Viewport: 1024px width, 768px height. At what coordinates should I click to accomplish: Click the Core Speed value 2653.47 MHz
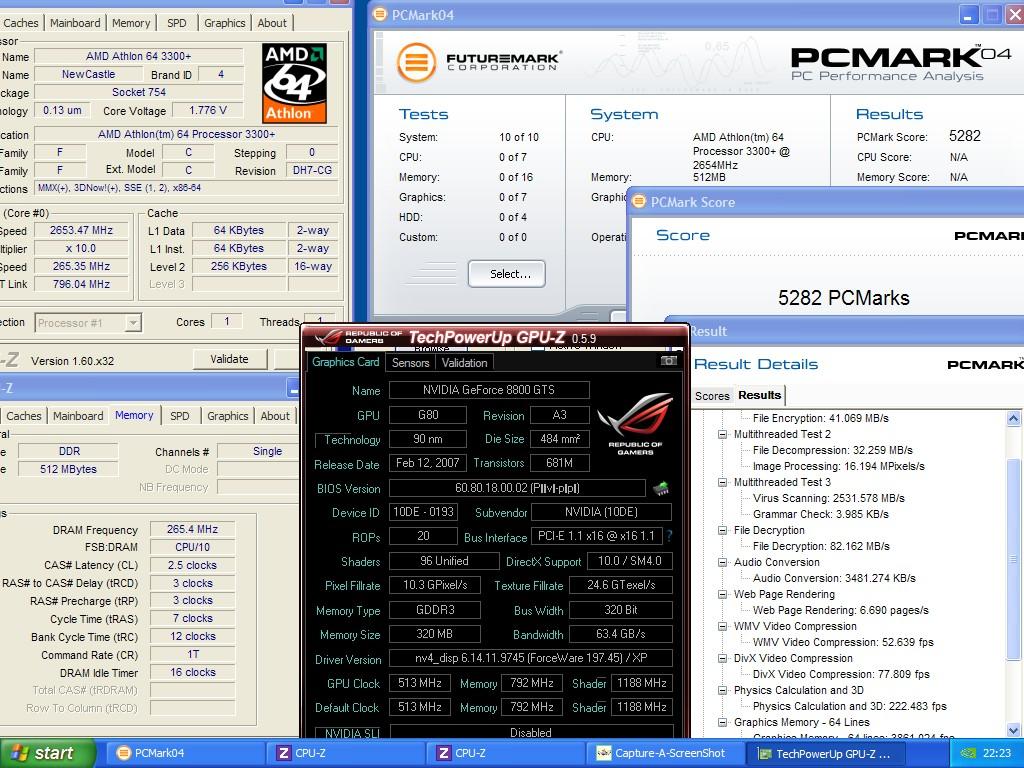point(81,231)
